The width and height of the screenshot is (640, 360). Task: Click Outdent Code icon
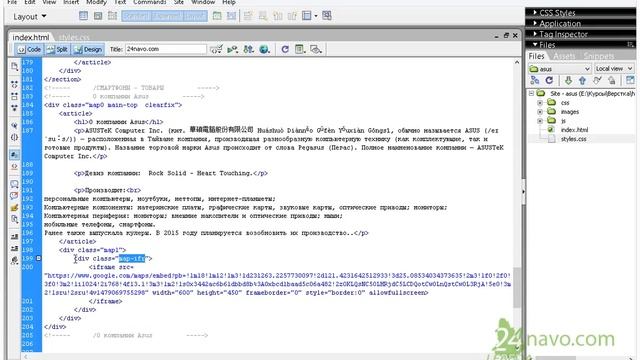[14, 248]
